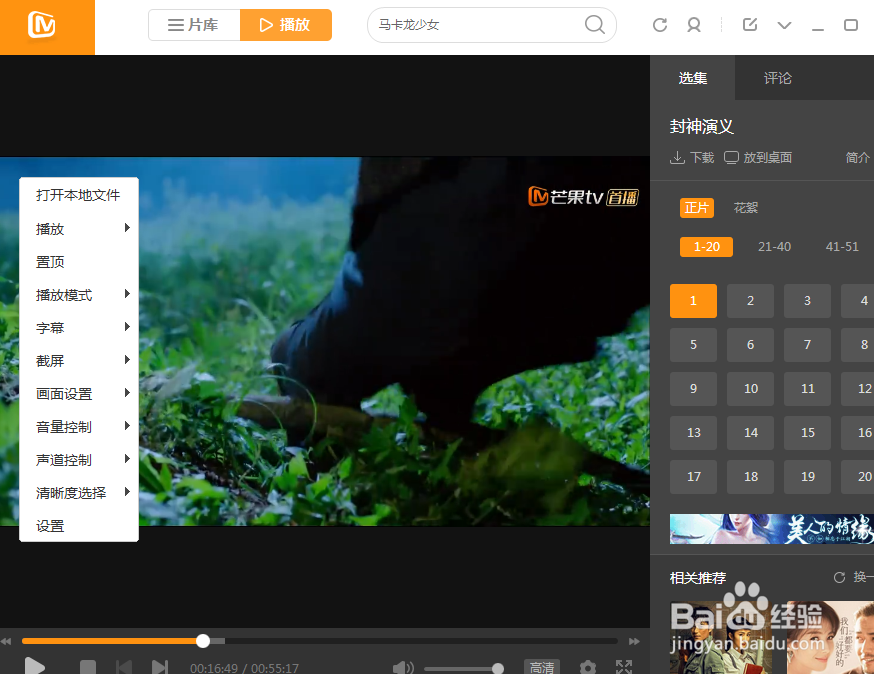Choose 置顶 in the context menu
Image resolution: width=874 pixels, height=674 pixels.
tap(79, 261)
